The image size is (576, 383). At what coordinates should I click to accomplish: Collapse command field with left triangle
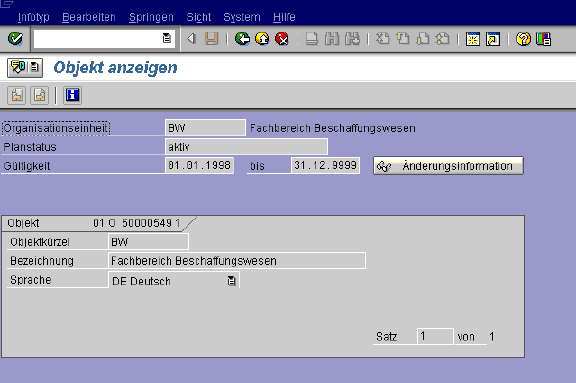(191, 39)
